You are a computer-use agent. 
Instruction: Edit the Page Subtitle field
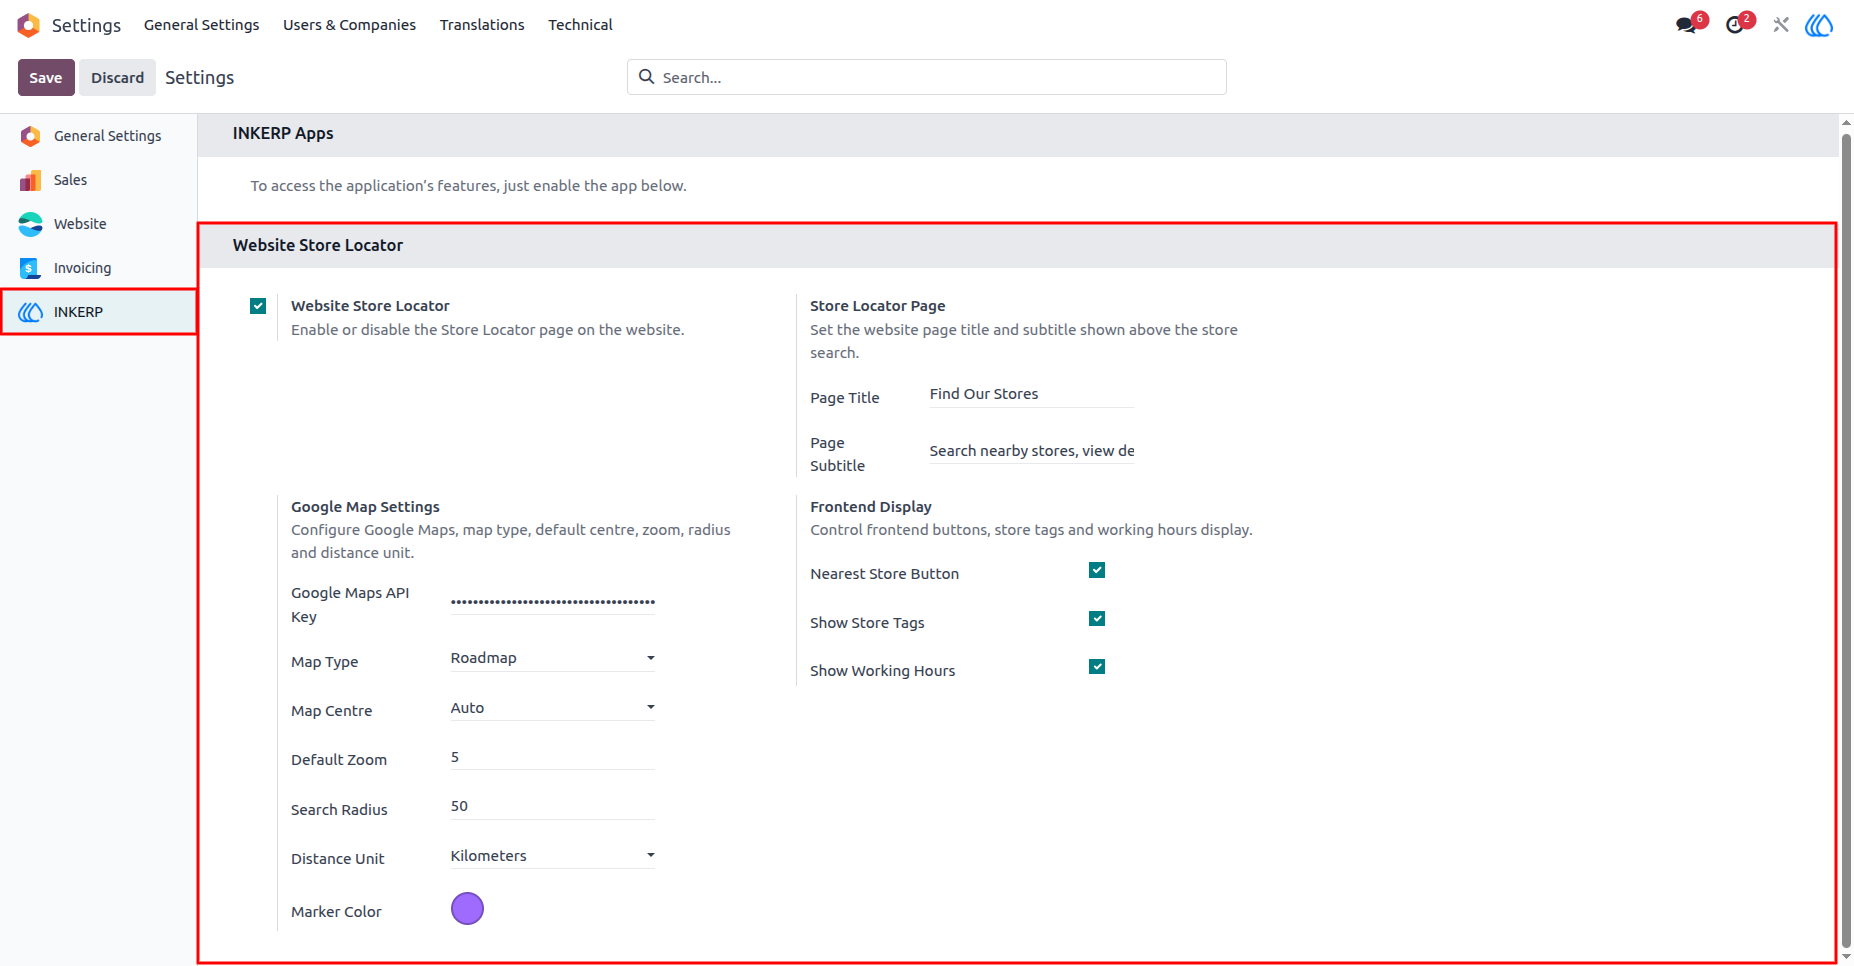tap(1031, 452)
